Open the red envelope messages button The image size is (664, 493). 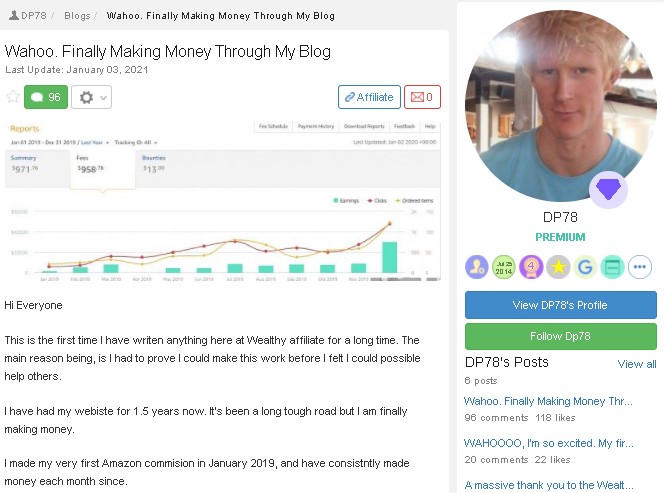tap(422, 97)
